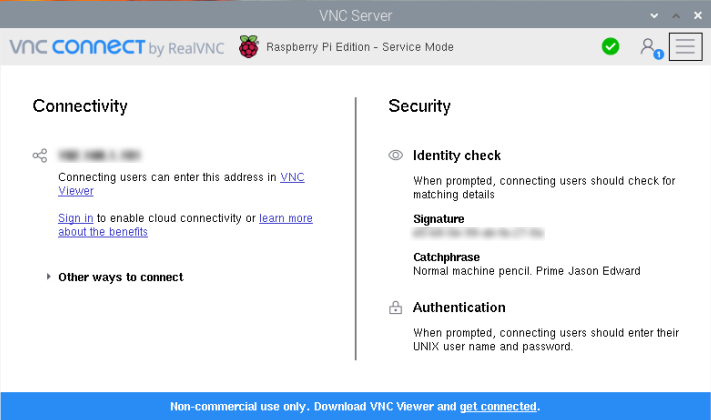Click the Authentication heading
The width and height of the screenshot is (711, 420).
(x=459, y=308)
